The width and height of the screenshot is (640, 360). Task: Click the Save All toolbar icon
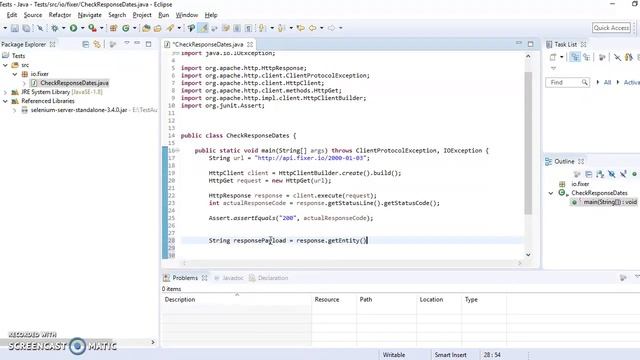(27, 28)
